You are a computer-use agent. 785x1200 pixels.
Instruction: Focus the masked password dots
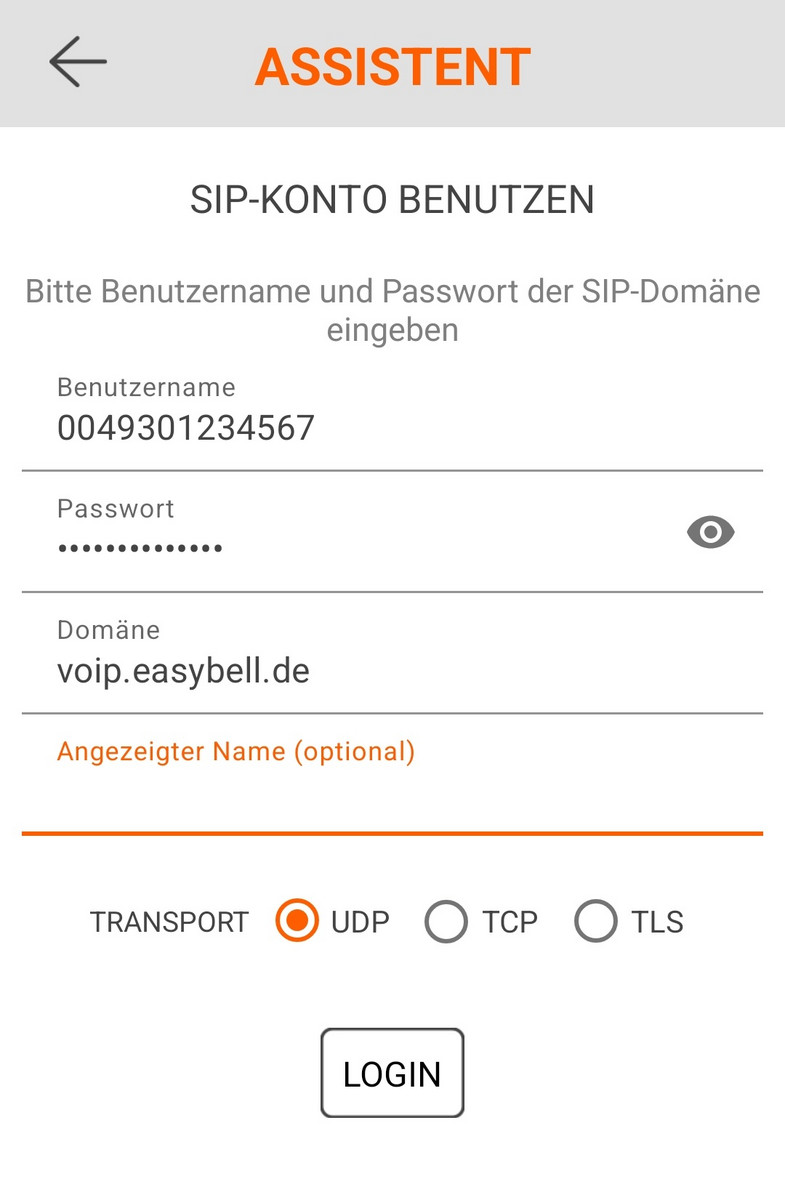coord(140,548)
